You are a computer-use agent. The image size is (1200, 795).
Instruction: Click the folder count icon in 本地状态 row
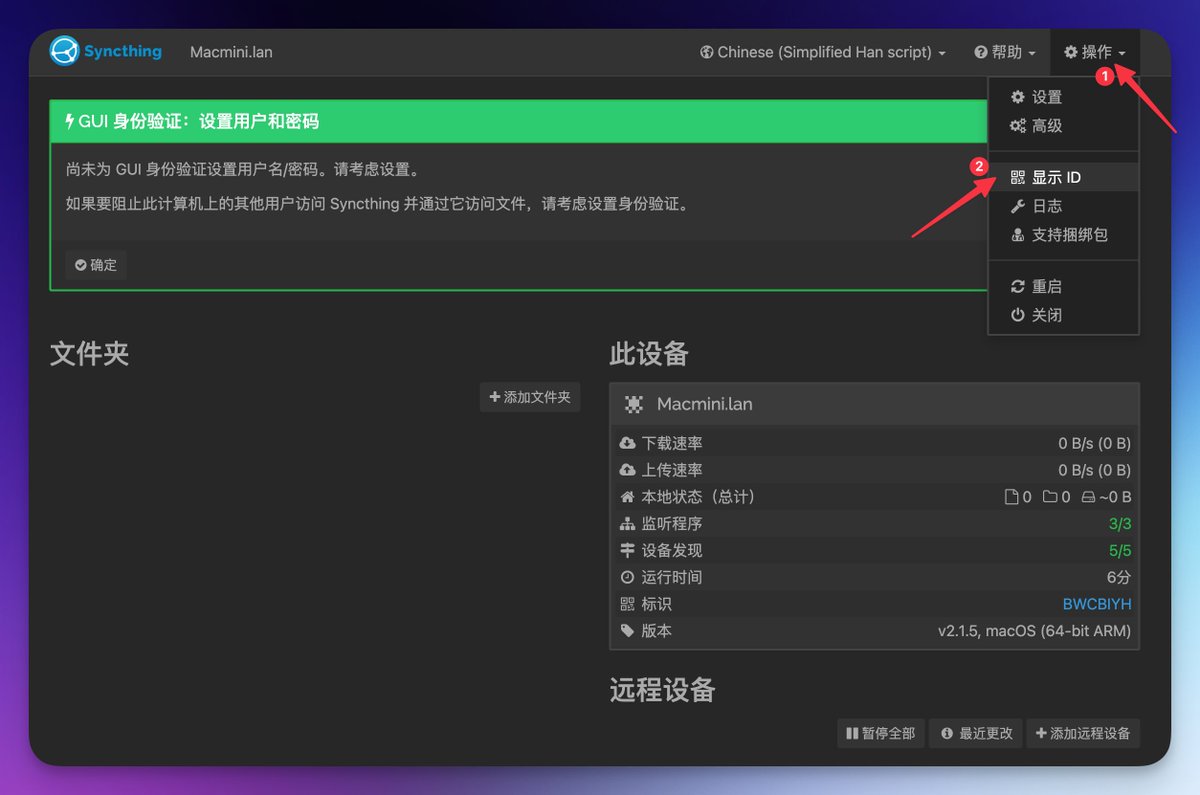(1050, 497)
